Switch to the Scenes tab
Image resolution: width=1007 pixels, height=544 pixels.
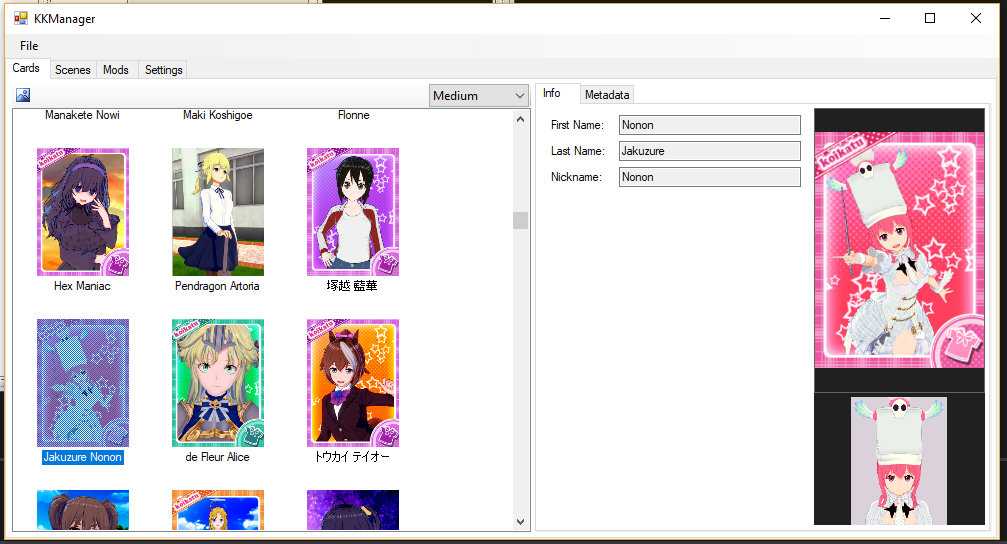pyautogui.click(x=73, y=69)
